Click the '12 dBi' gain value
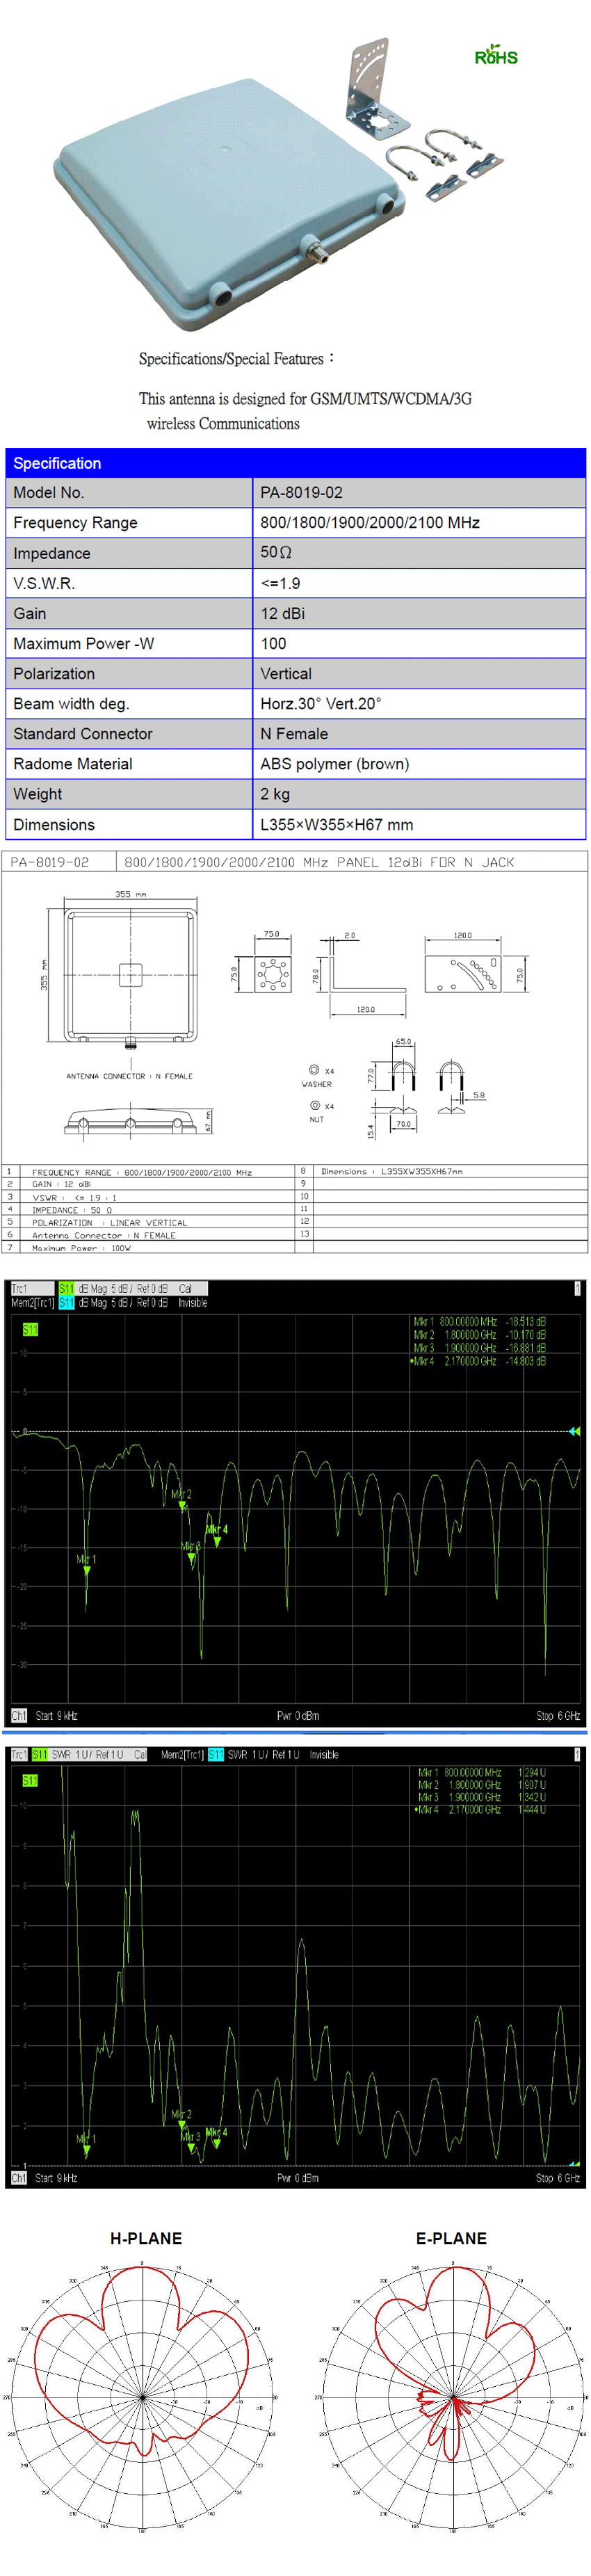This screenshot has width=591, height=2576. 283,613
